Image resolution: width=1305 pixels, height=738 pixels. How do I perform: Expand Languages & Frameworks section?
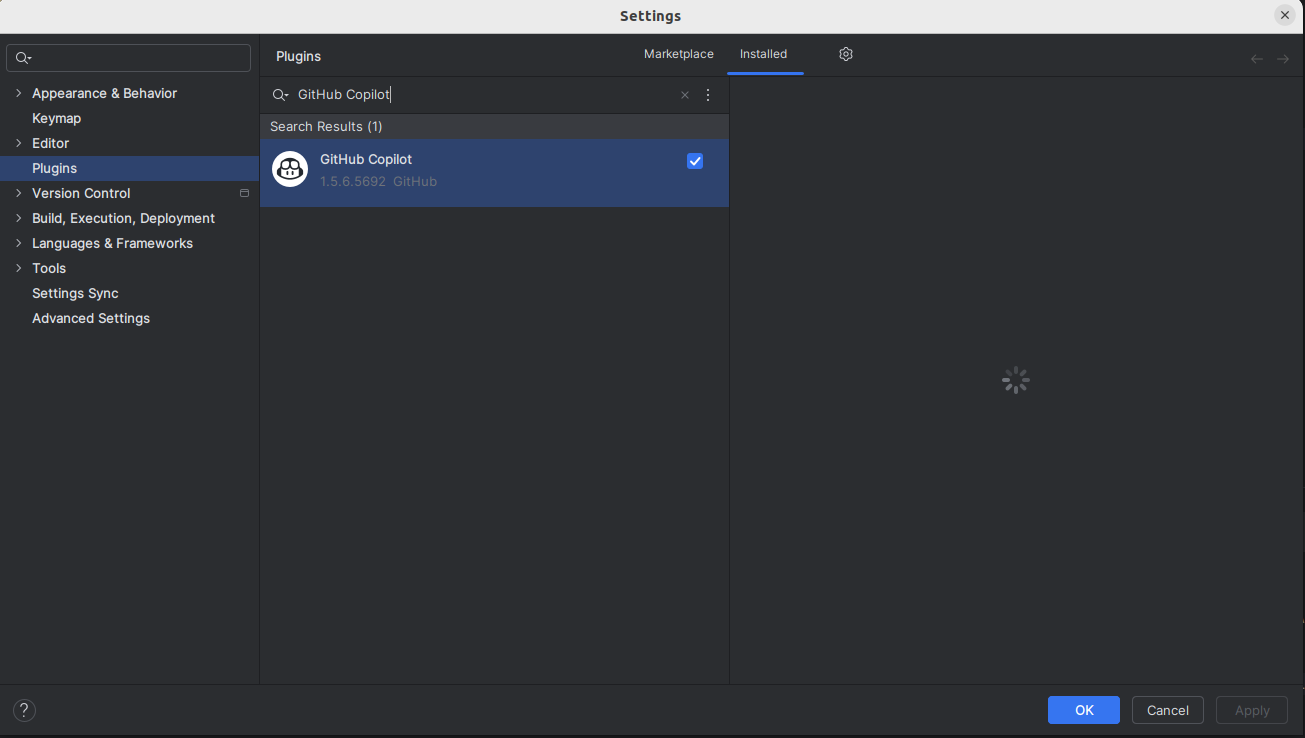[18, 243]
